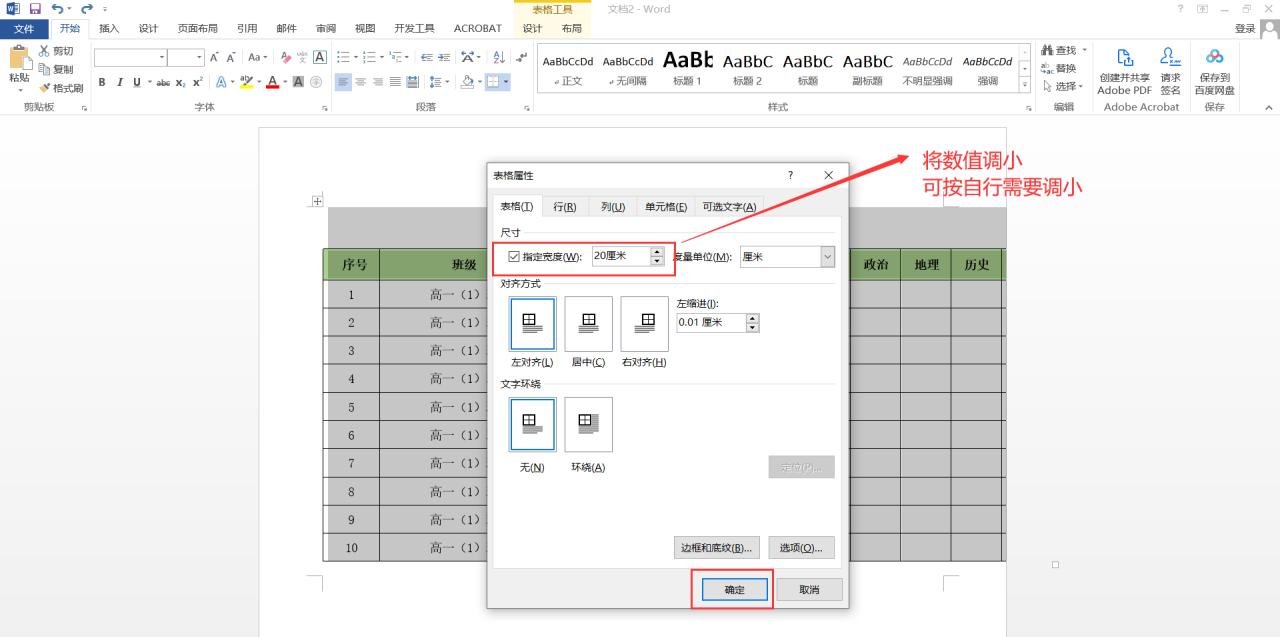Decrease indent in paragraph group
This screenshot has width=1280, height=637.
pyautogui.click(x=428, y=58)
